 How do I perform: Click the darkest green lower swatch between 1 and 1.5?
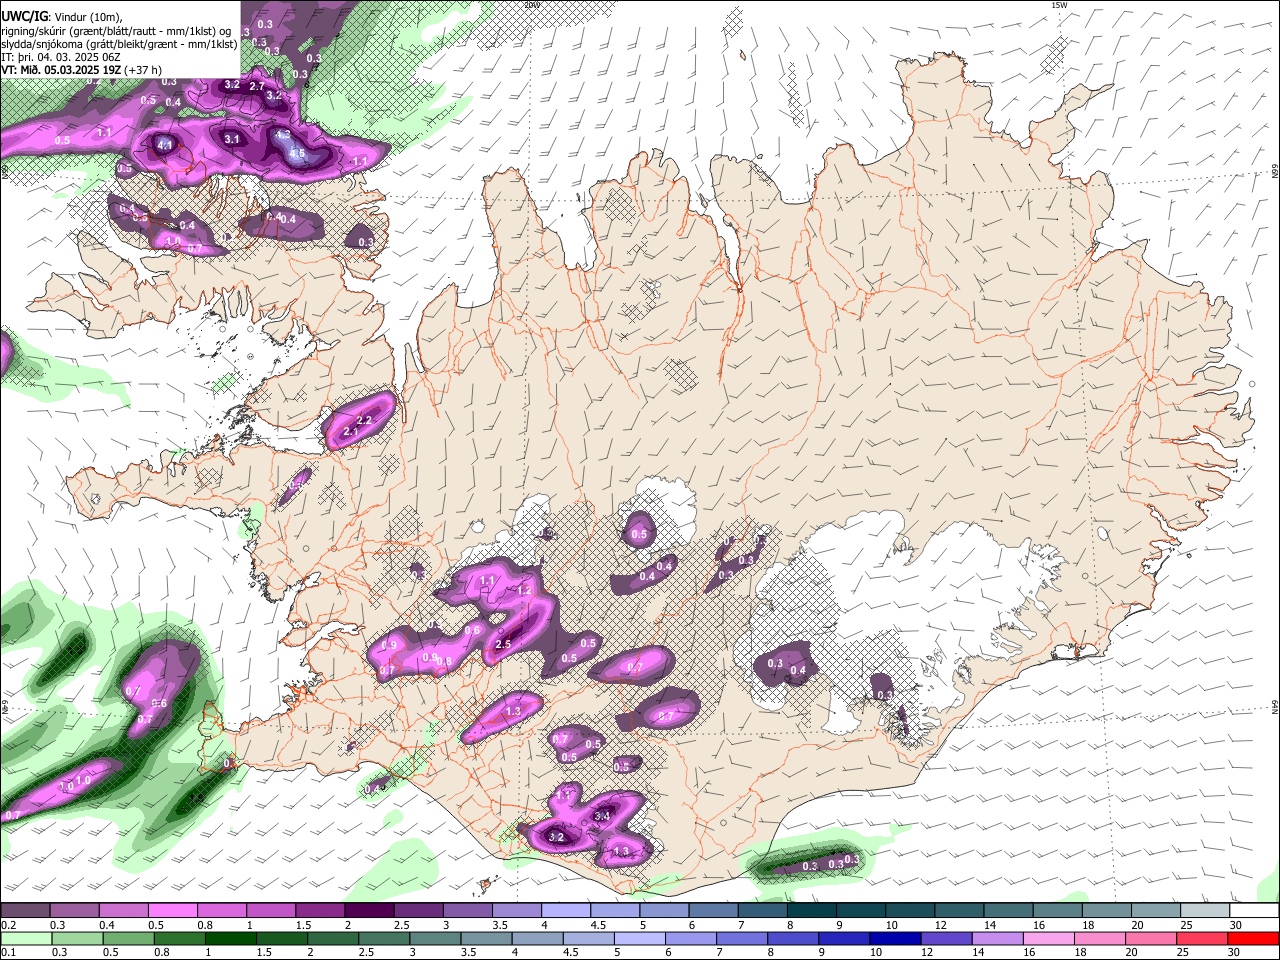click(x=231, y=938)
